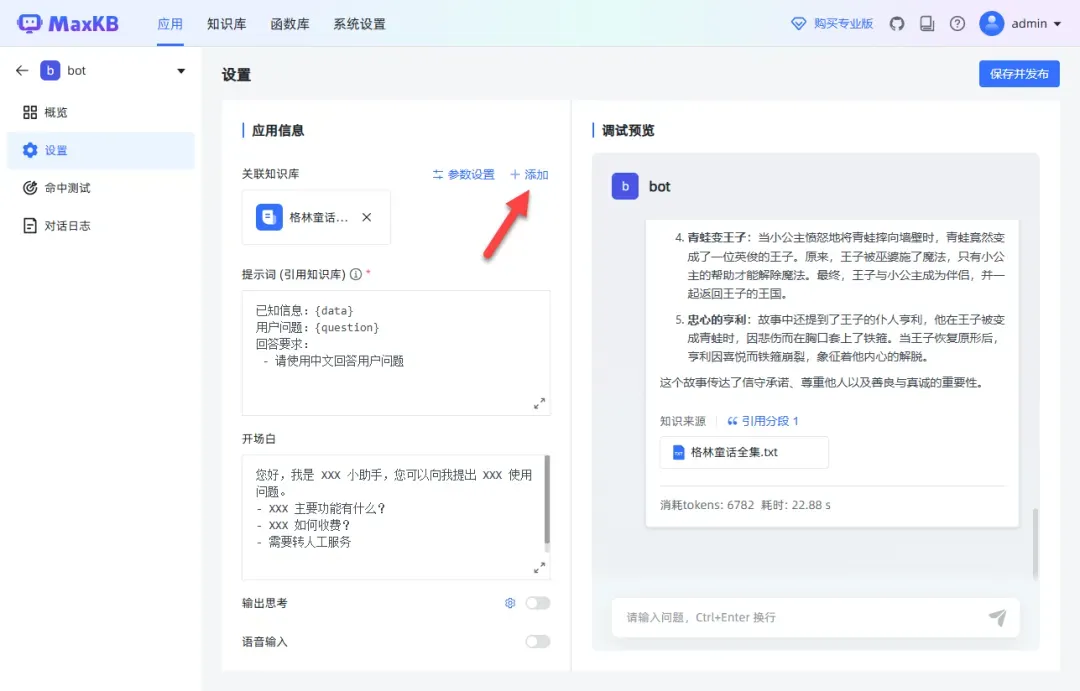Viewport: 1080px width, 691px height.
Task: Click the 设置 gear icon in sidebar
Action: click(x=30, y=150)
